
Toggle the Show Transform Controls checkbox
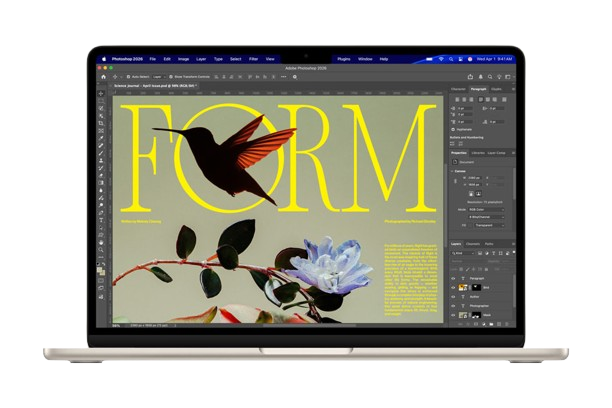(x=170, y=76)
